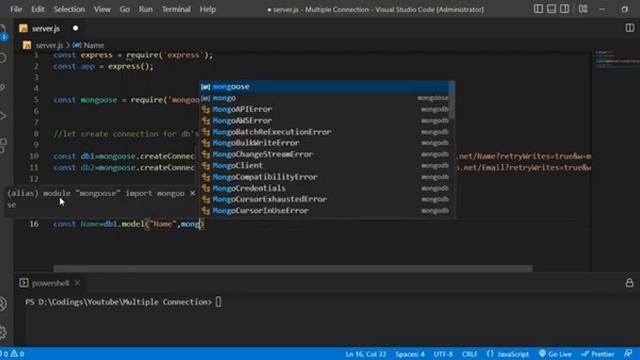Screen dimensions: 640x360
Task: Open the Go menu
Action: coord(124,9)
